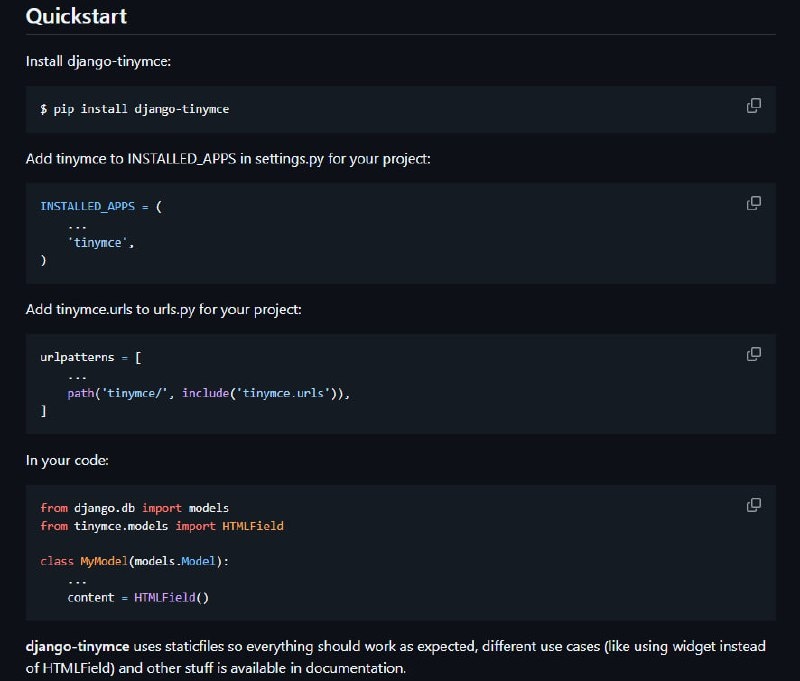
Task: Click the 'tinymce', string in INSTALLED_APPS block
Action: click(x=101, y=242)
